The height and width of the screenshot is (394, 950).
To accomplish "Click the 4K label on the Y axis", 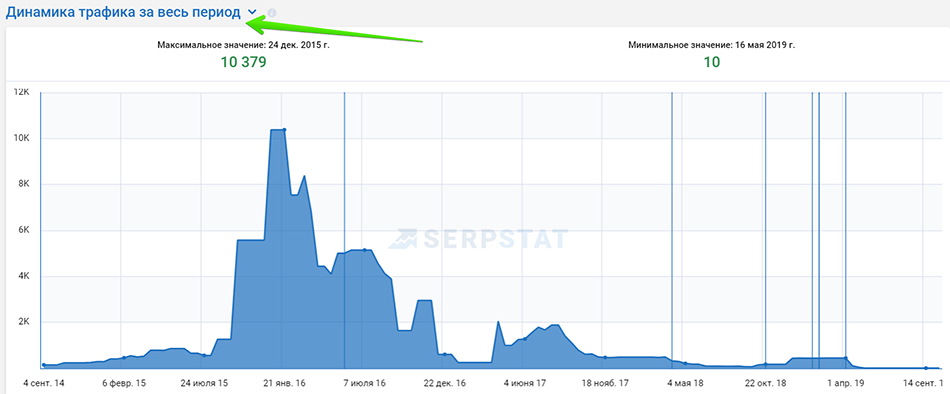I will click(24, 276).
